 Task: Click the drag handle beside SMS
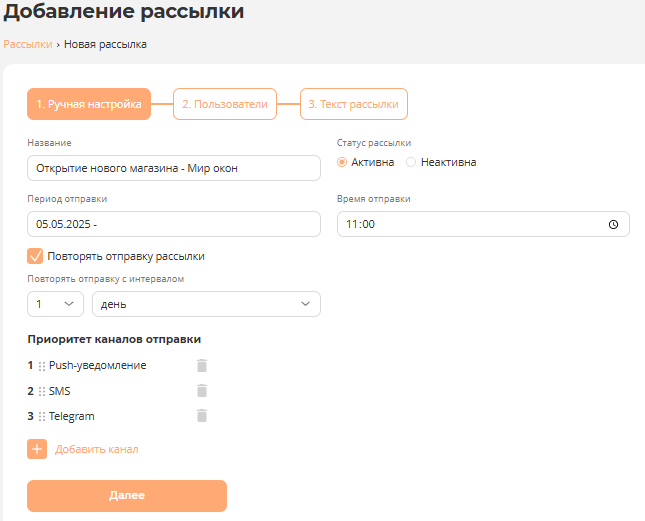(41, 391)
